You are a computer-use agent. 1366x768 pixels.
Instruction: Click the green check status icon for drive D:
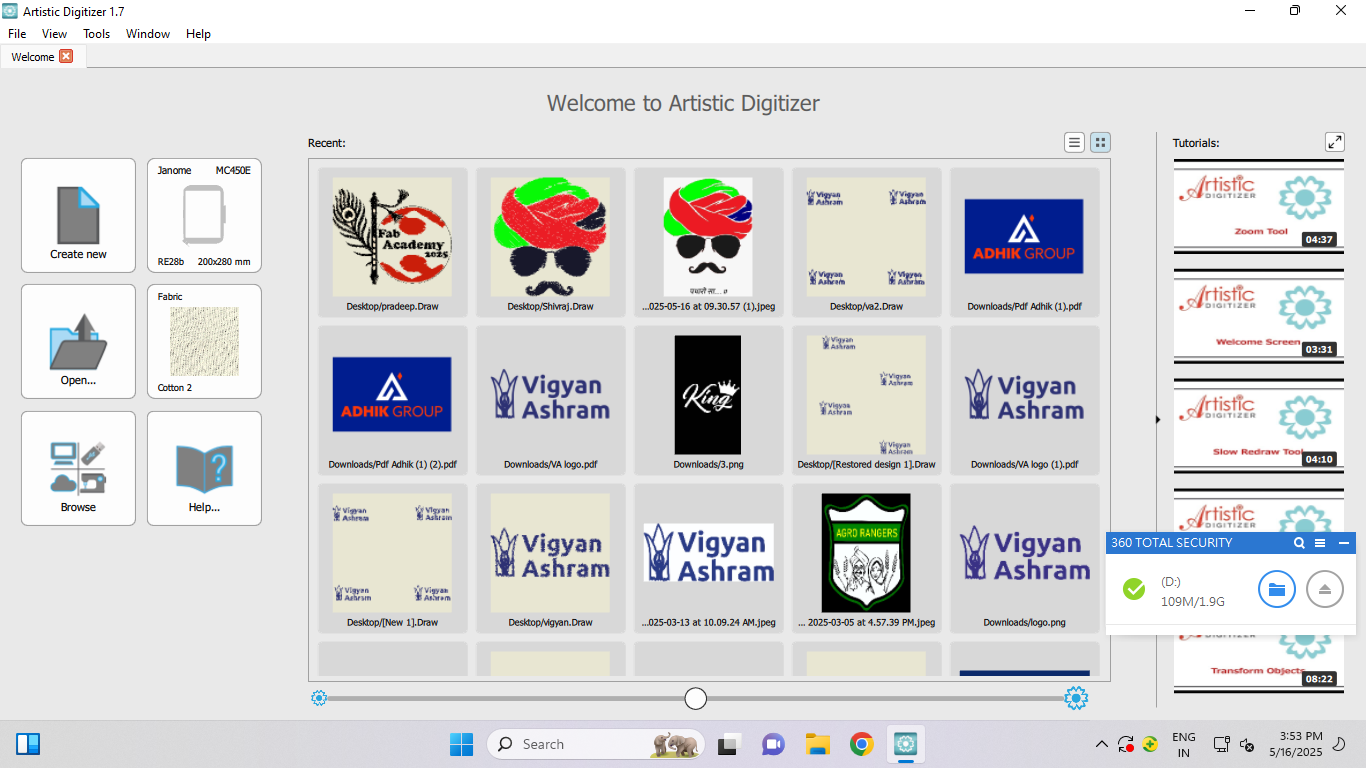coord(1134,589)
